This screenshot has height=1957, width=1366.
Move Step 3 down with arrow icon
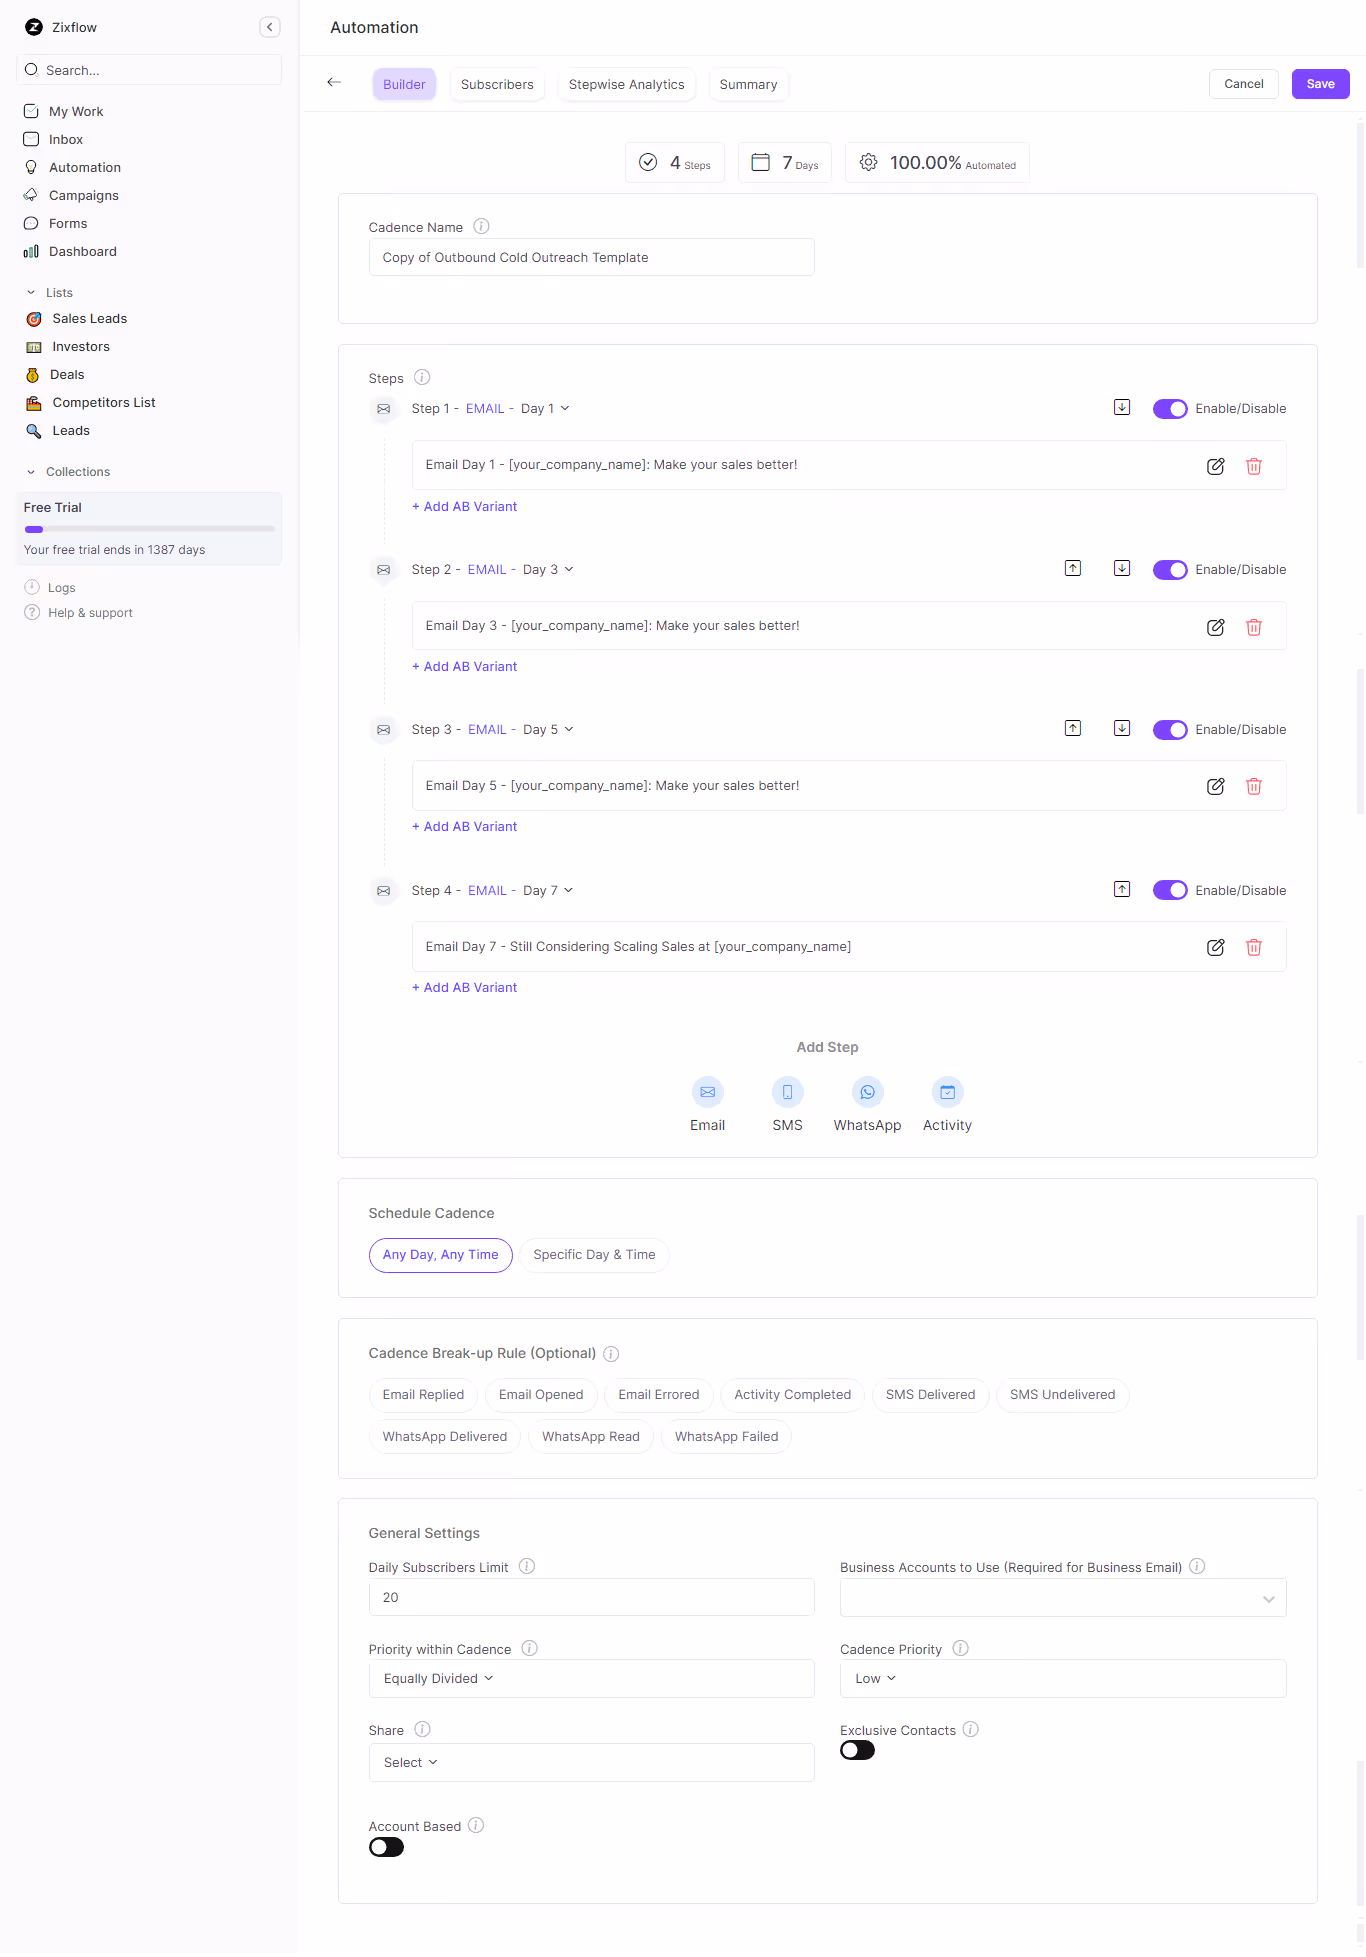[1122, 728]
